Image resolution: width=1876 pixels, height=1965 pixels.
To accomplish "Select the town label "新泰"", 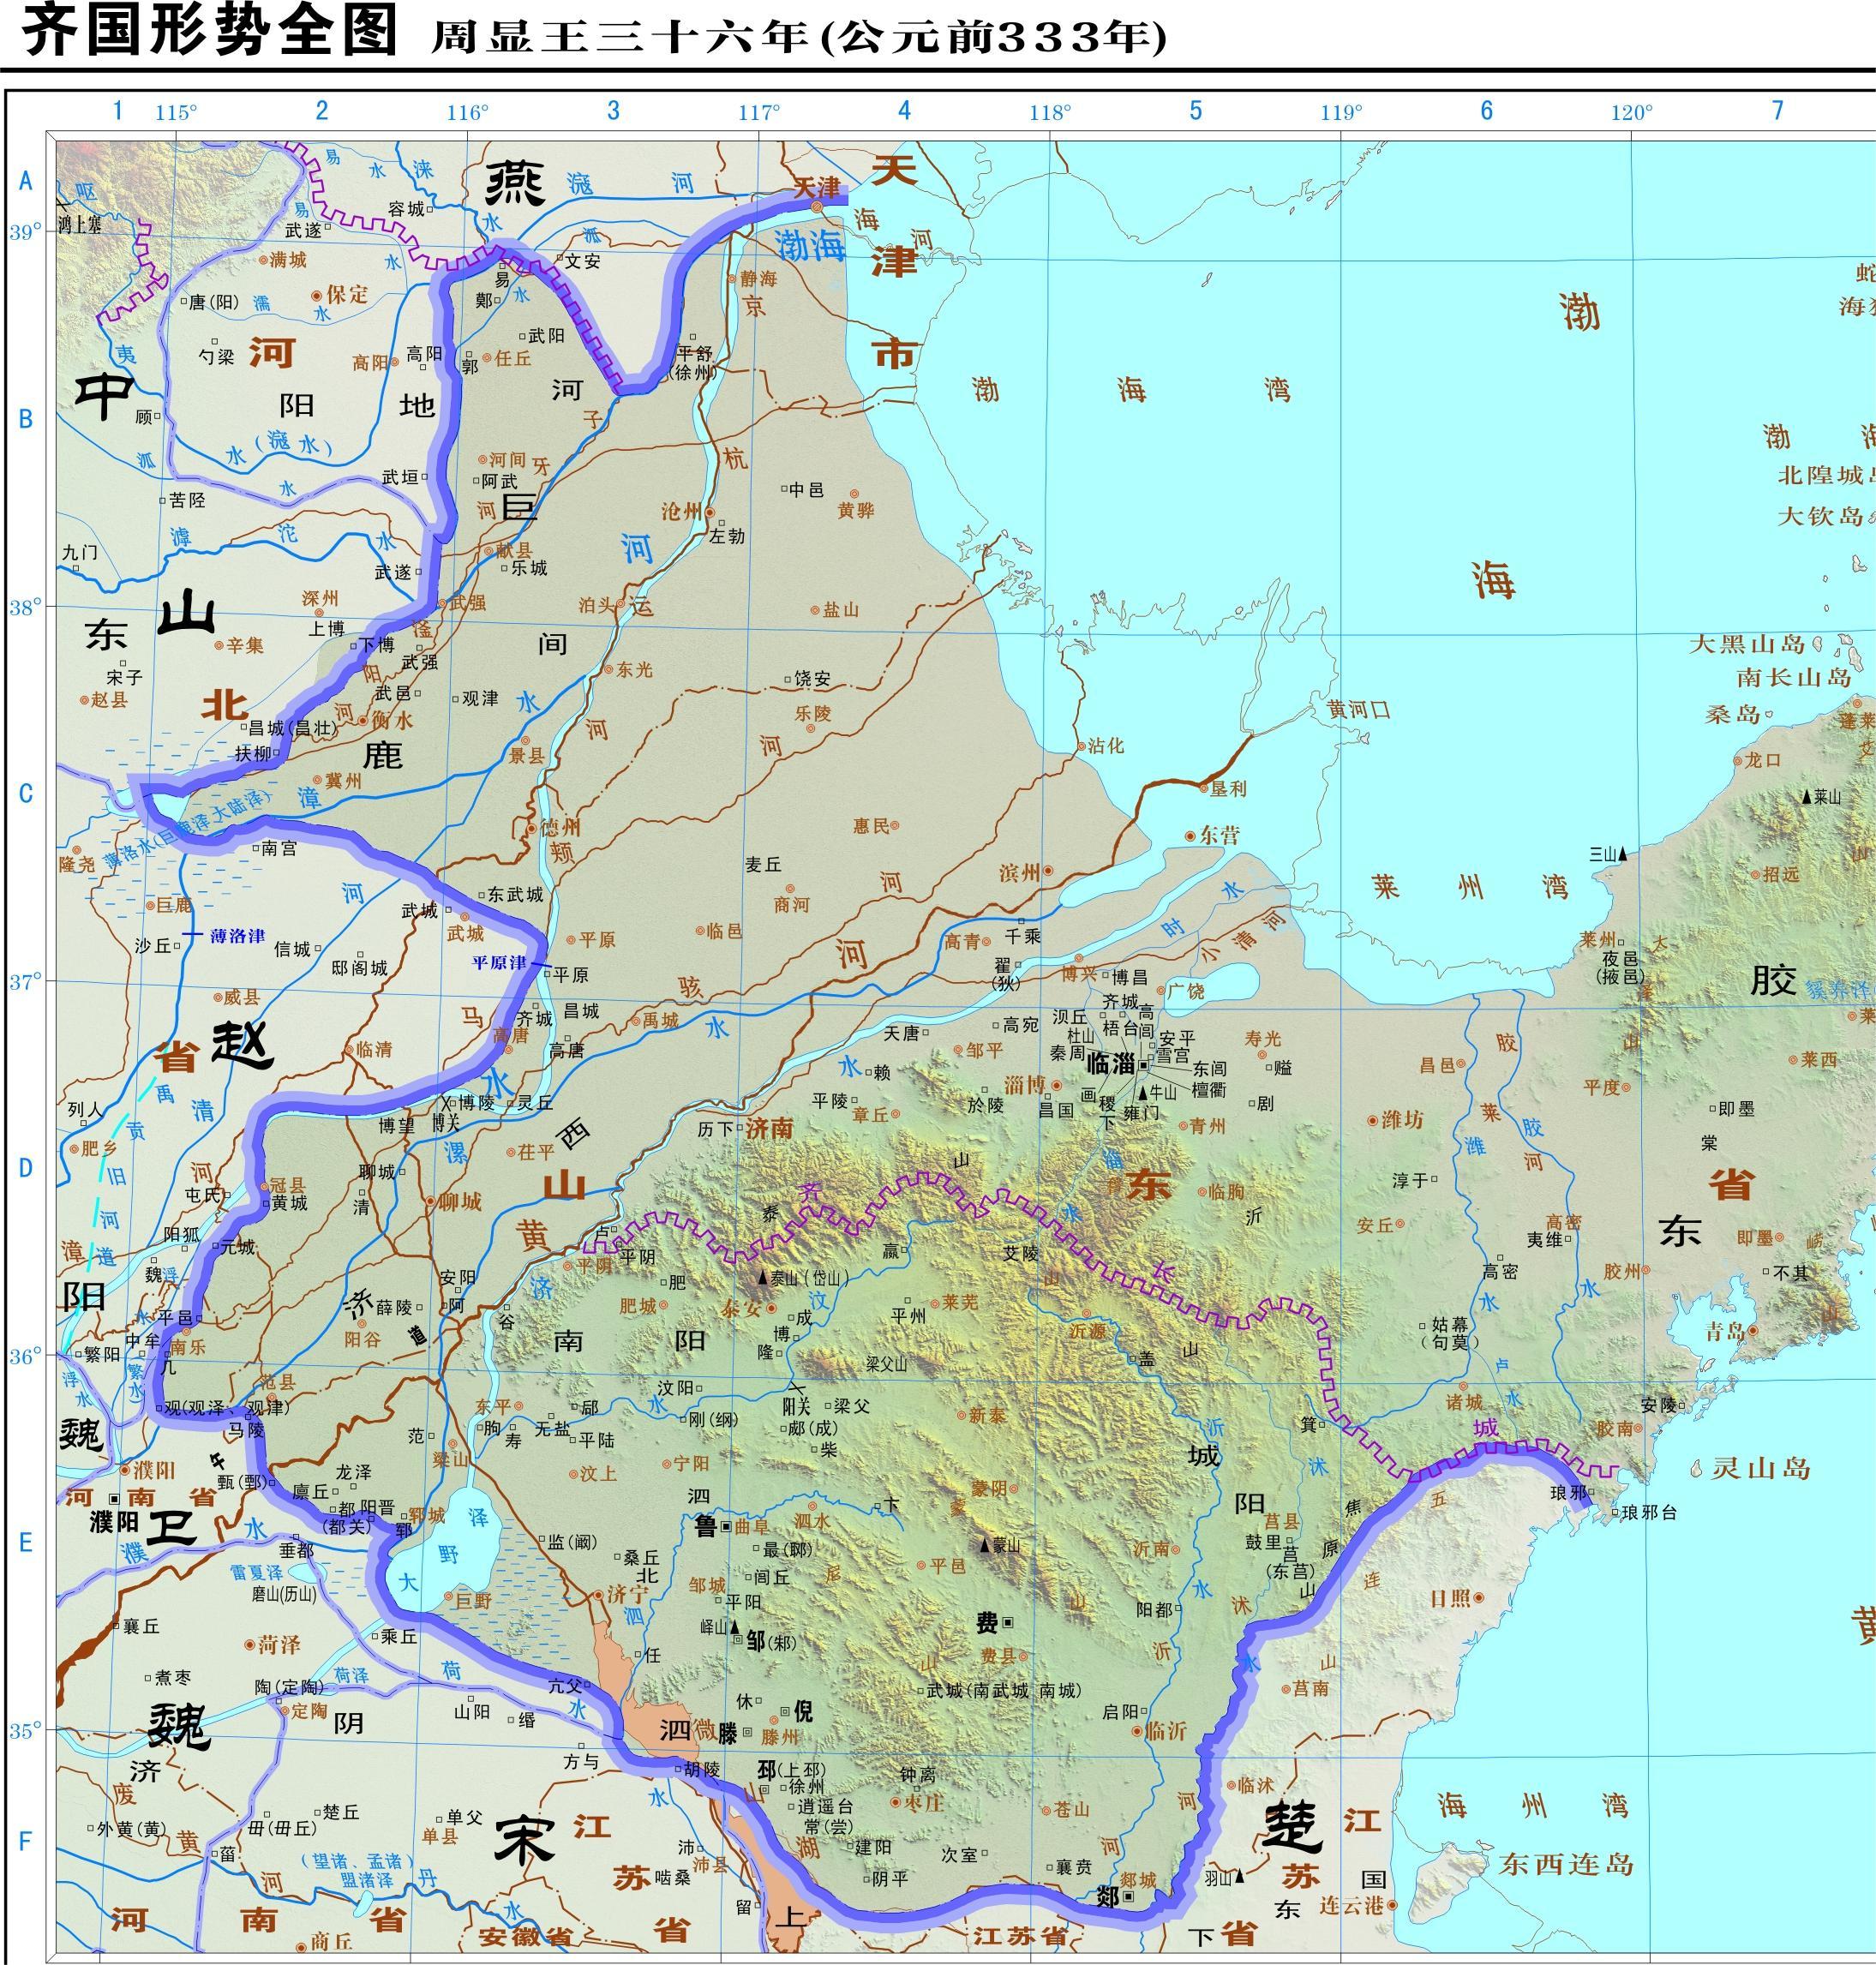I will [x=987, y=1415].
